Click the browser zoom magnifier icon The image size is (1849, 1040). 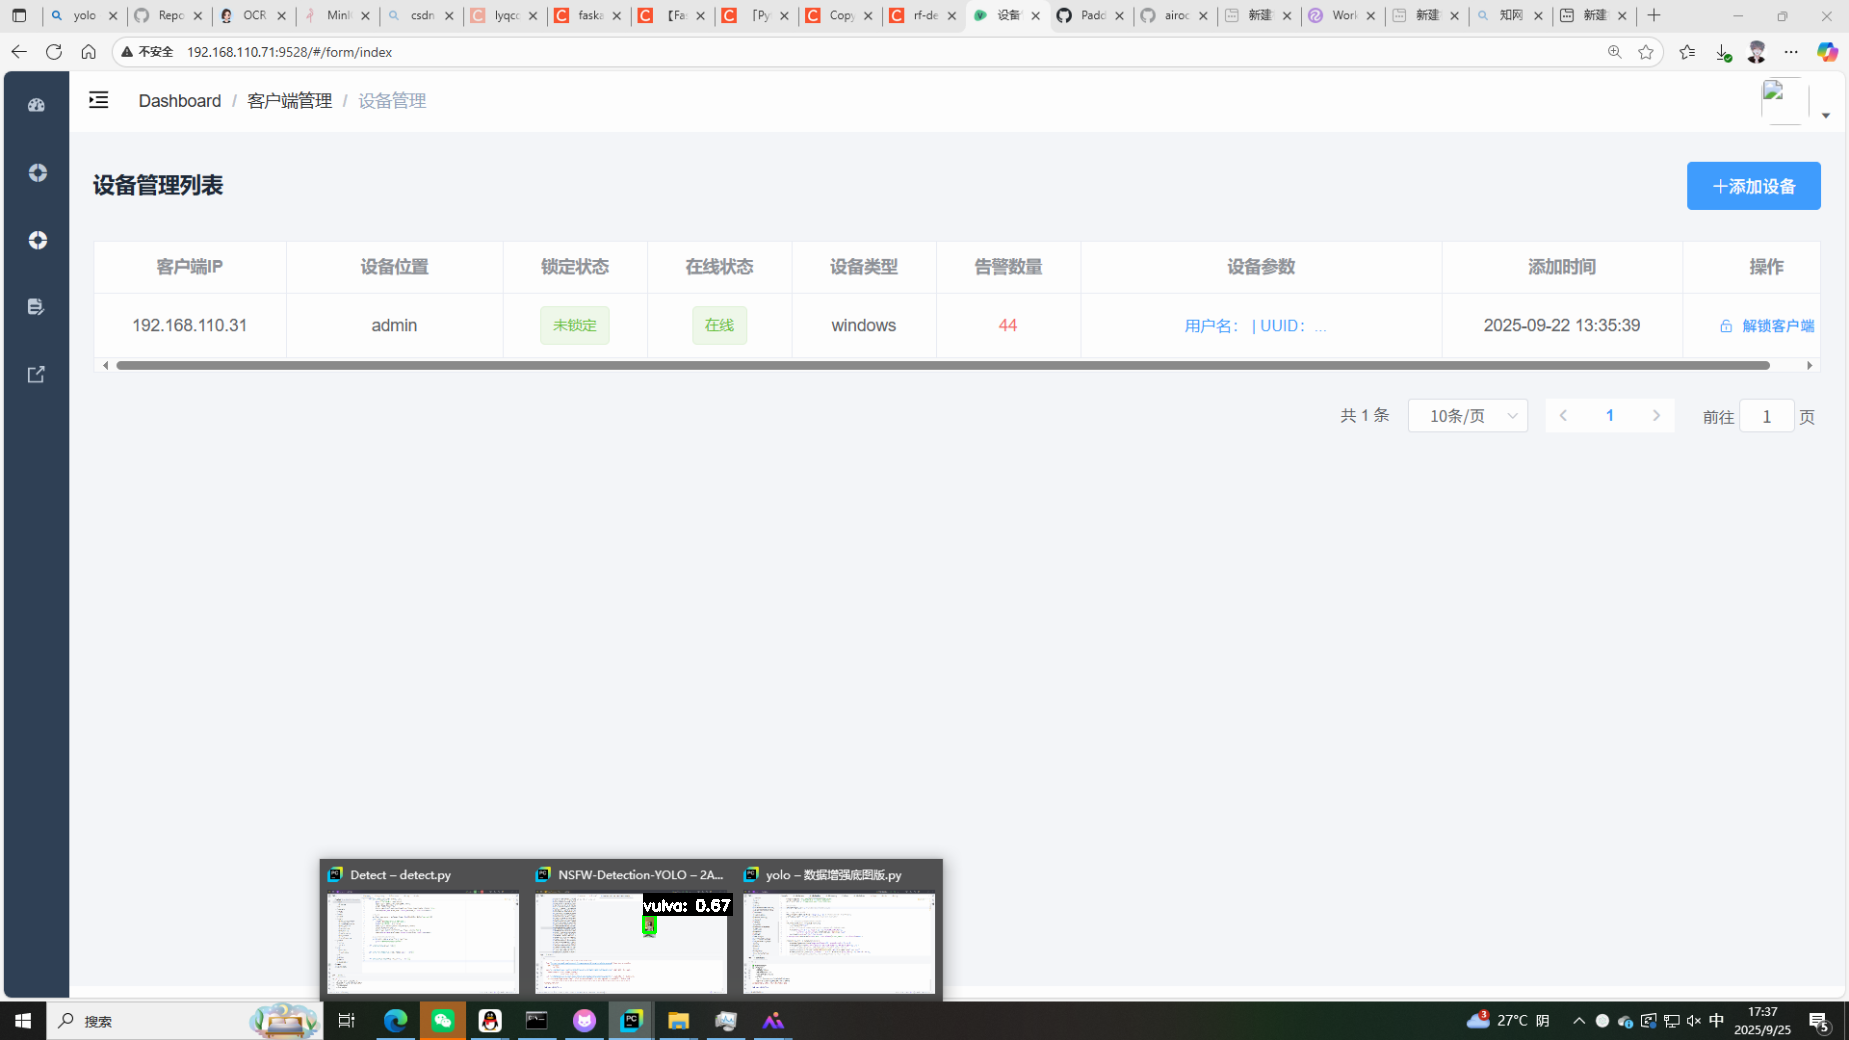(1614, 52)
